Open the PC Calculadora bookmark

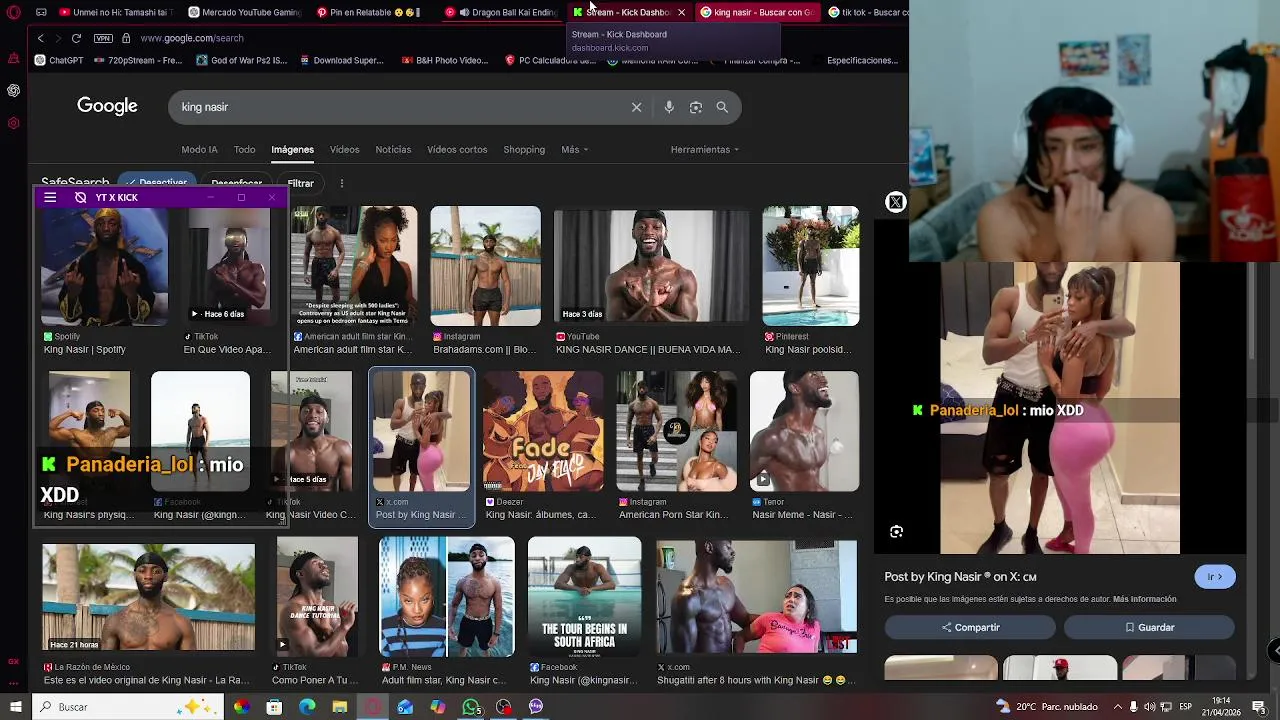pyautogui.click(x=551, y=60)
